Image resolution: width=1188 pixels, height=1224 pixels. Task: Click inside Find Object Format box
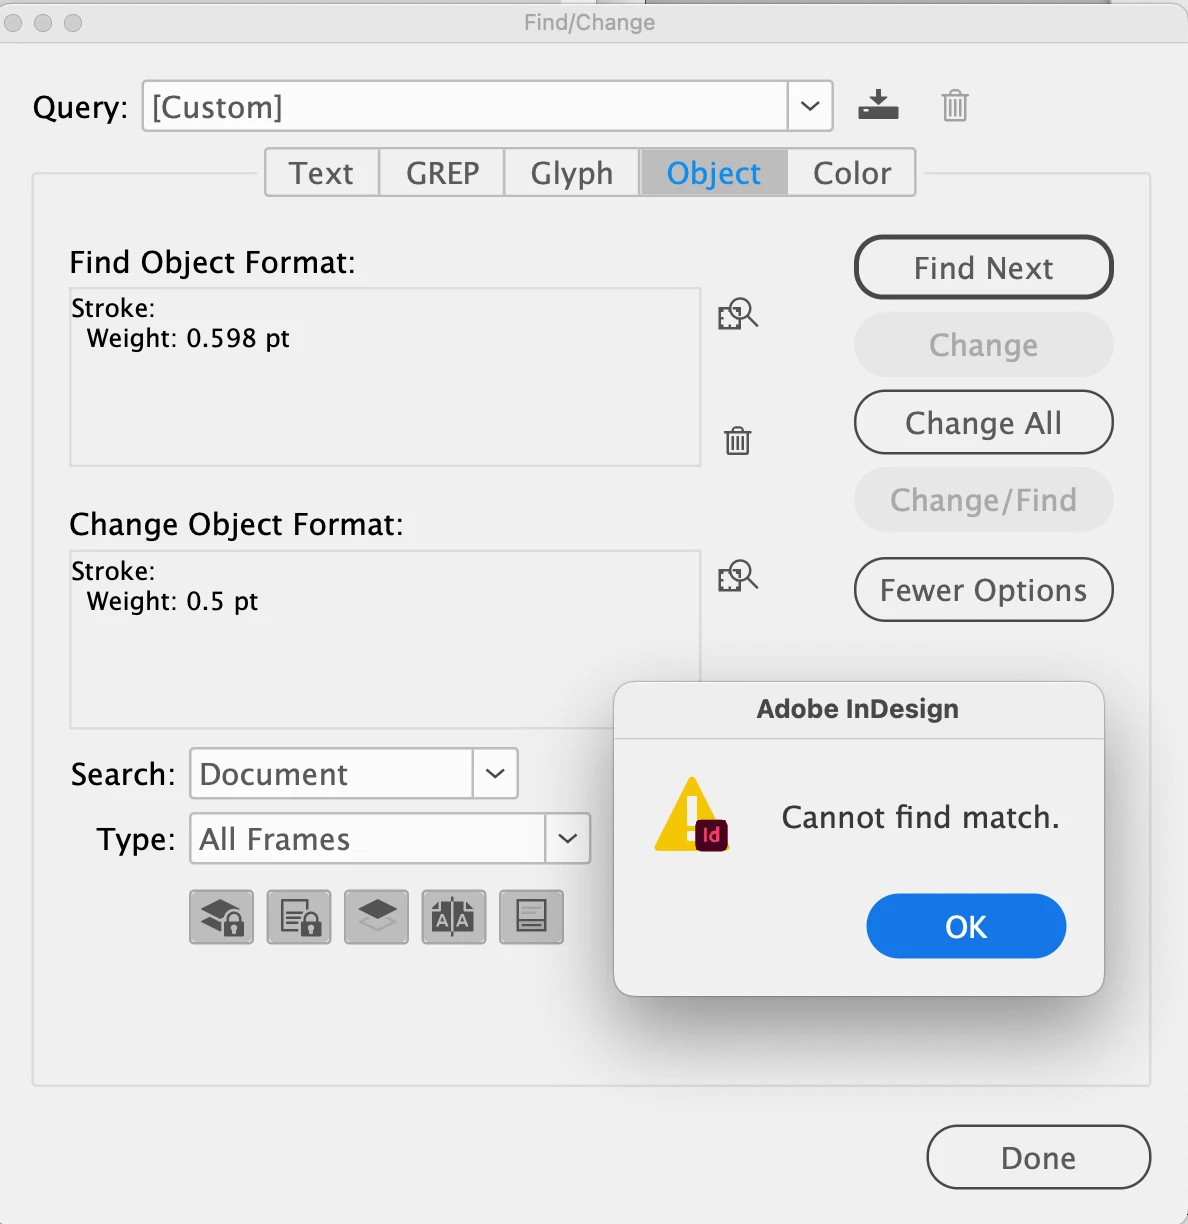point(385,377)
